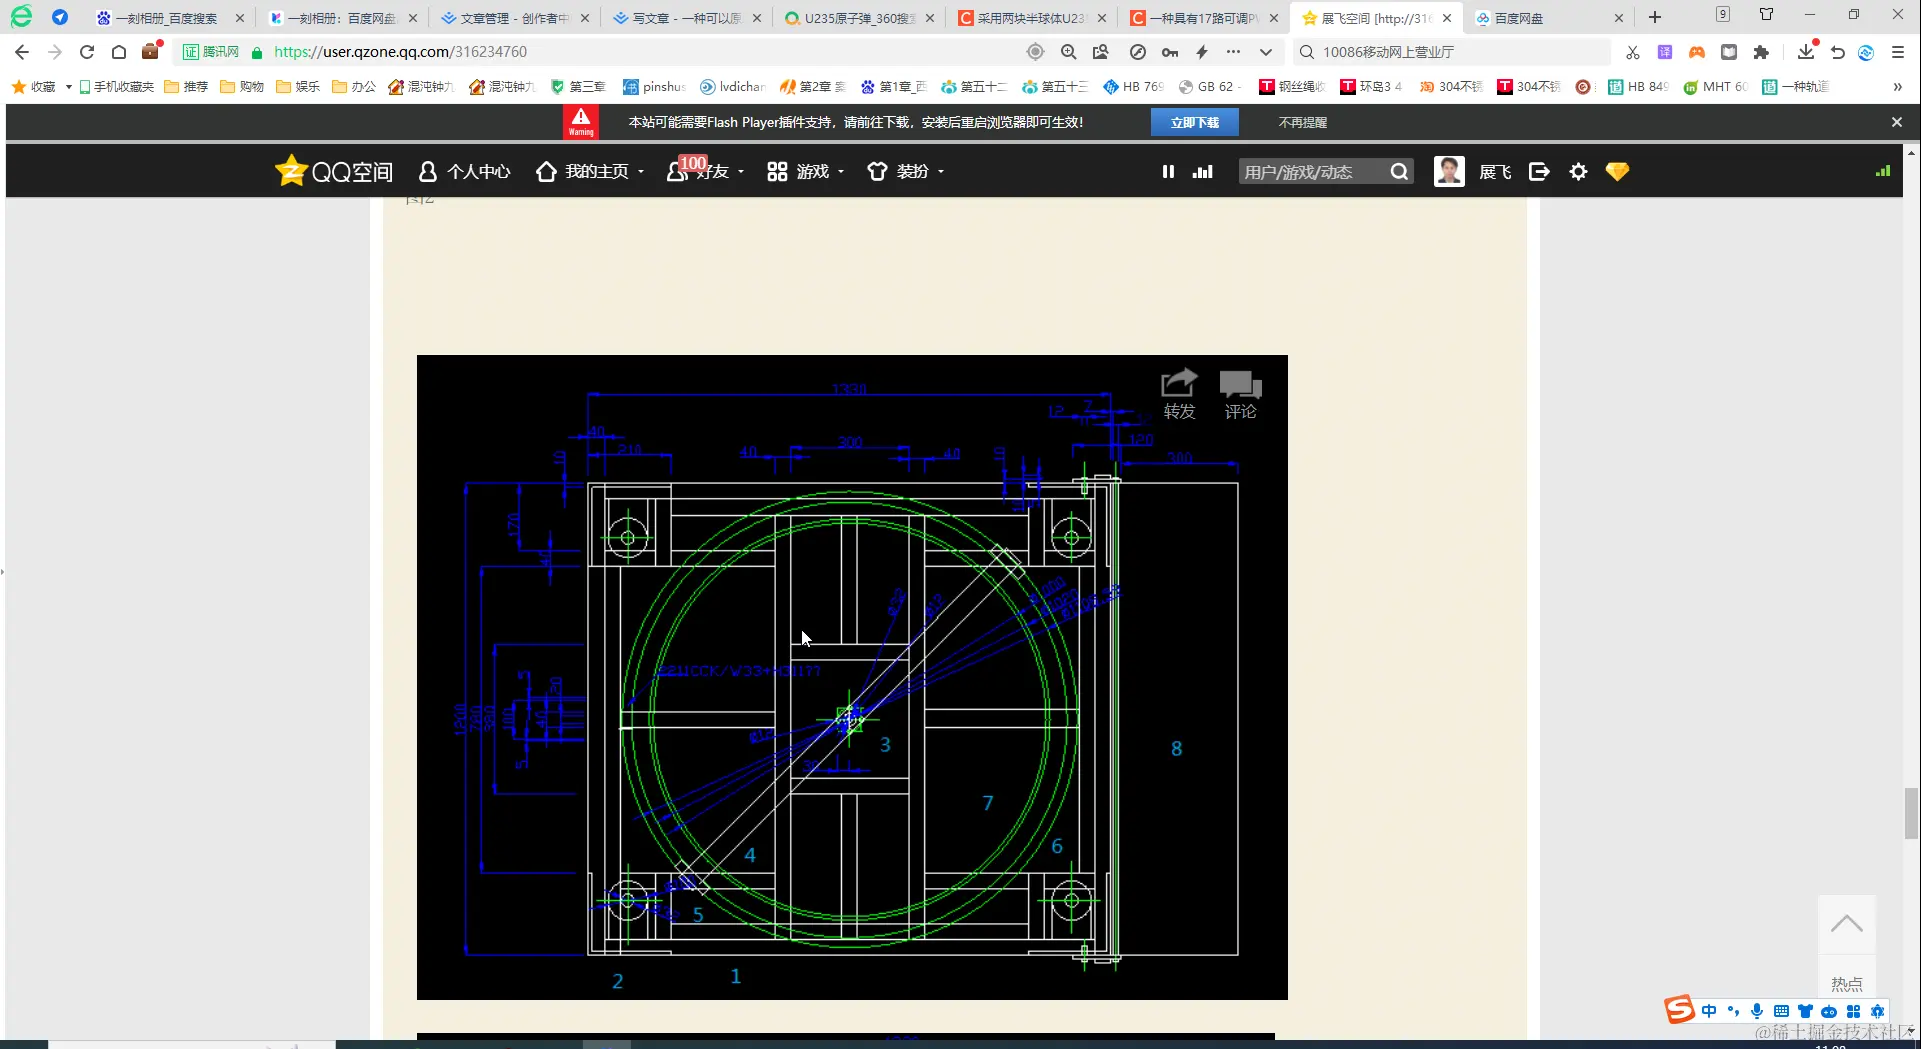1921x1049 pixels.
Task: Expand the 装扮 dropdown menu
Action: pyautogui.click(x=941, y=172)
